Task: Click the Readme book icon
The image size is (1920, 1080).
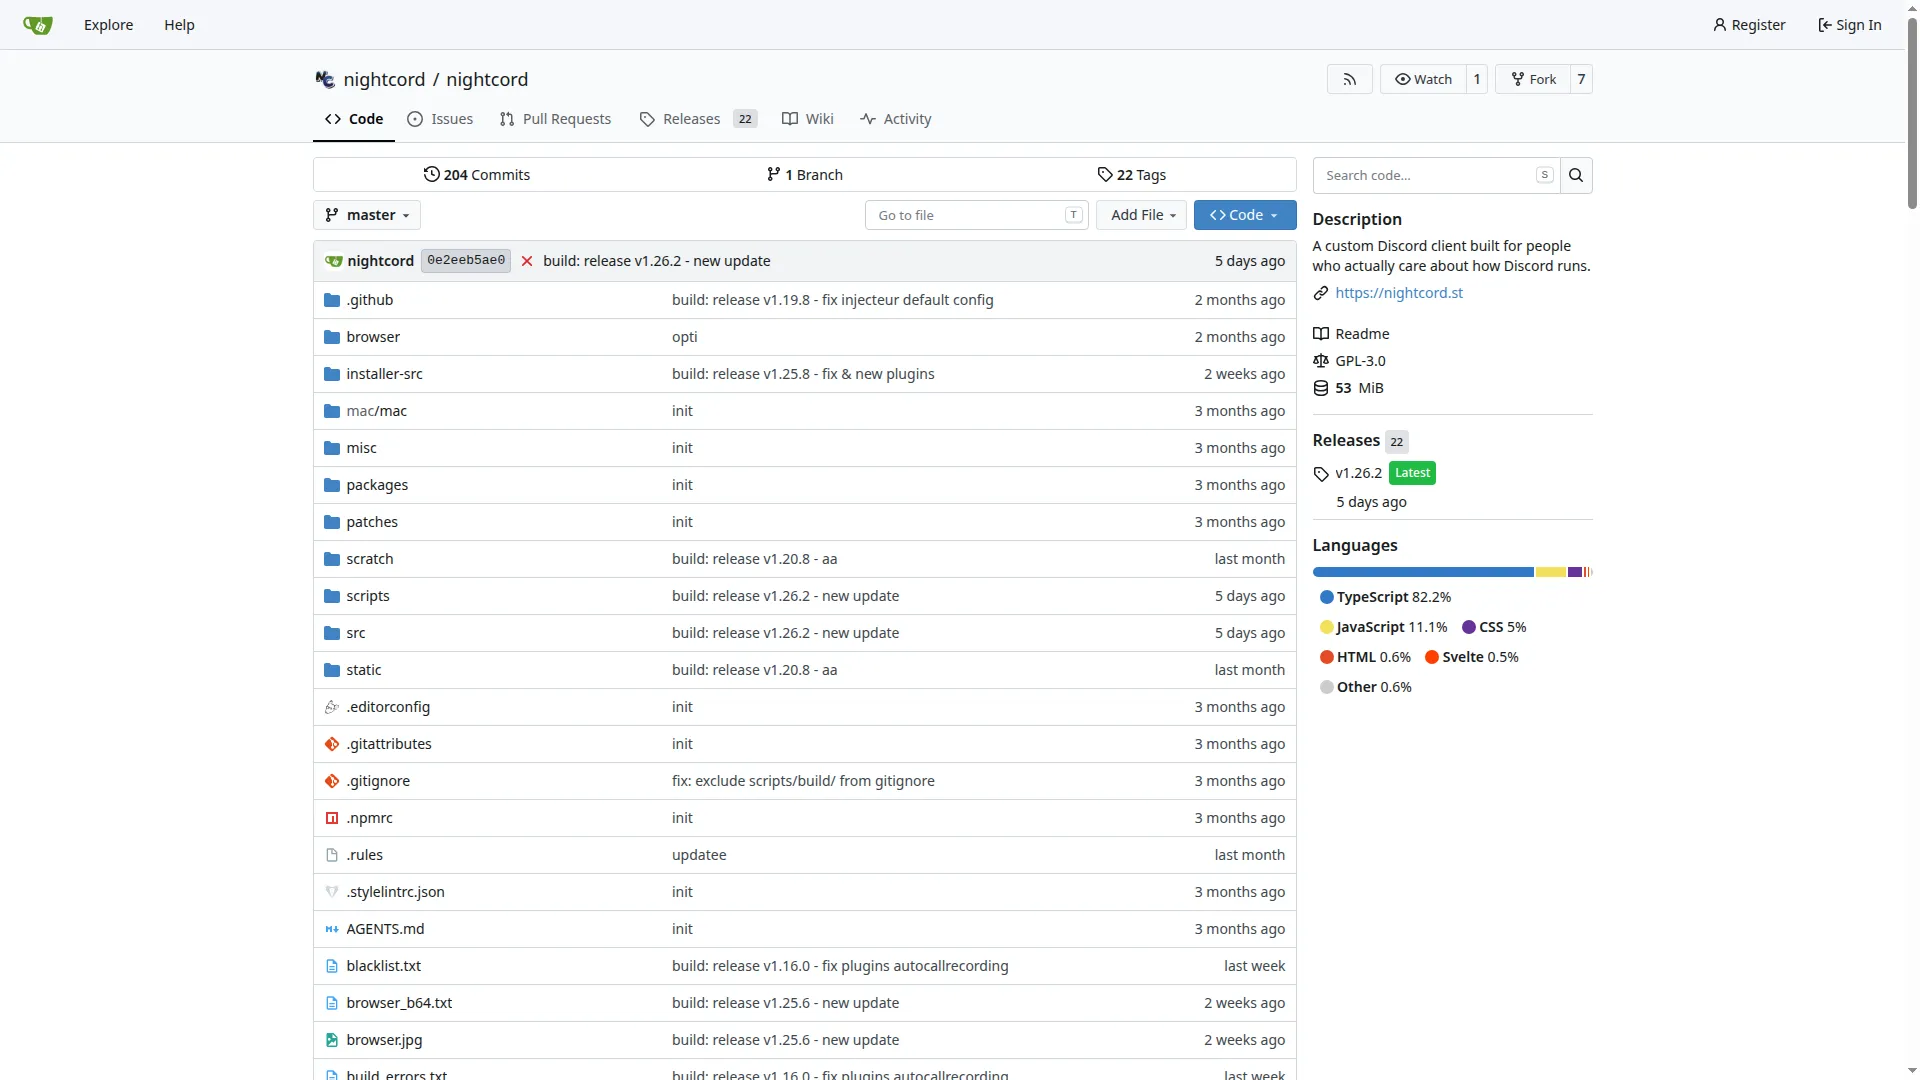Action: click(1321, 334)
